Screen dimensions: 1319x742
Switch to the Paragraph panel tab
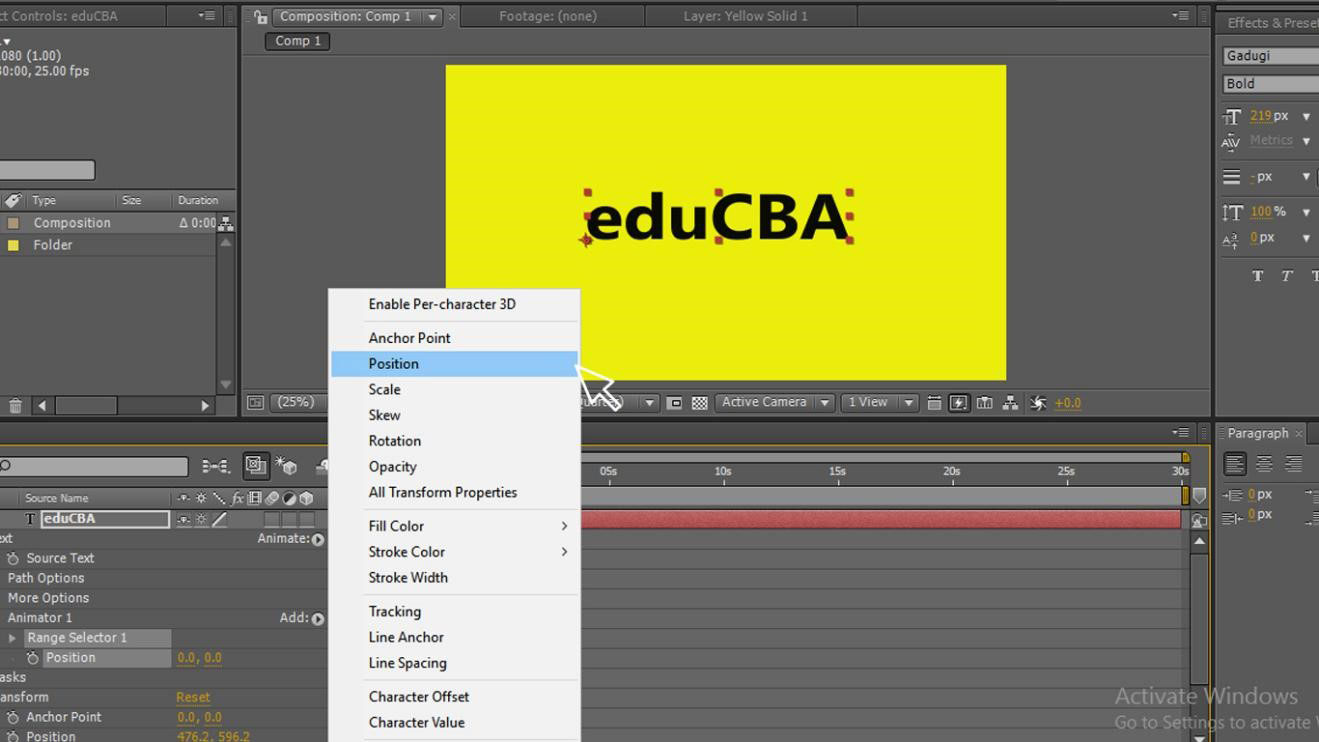[x=1258, y=433]
